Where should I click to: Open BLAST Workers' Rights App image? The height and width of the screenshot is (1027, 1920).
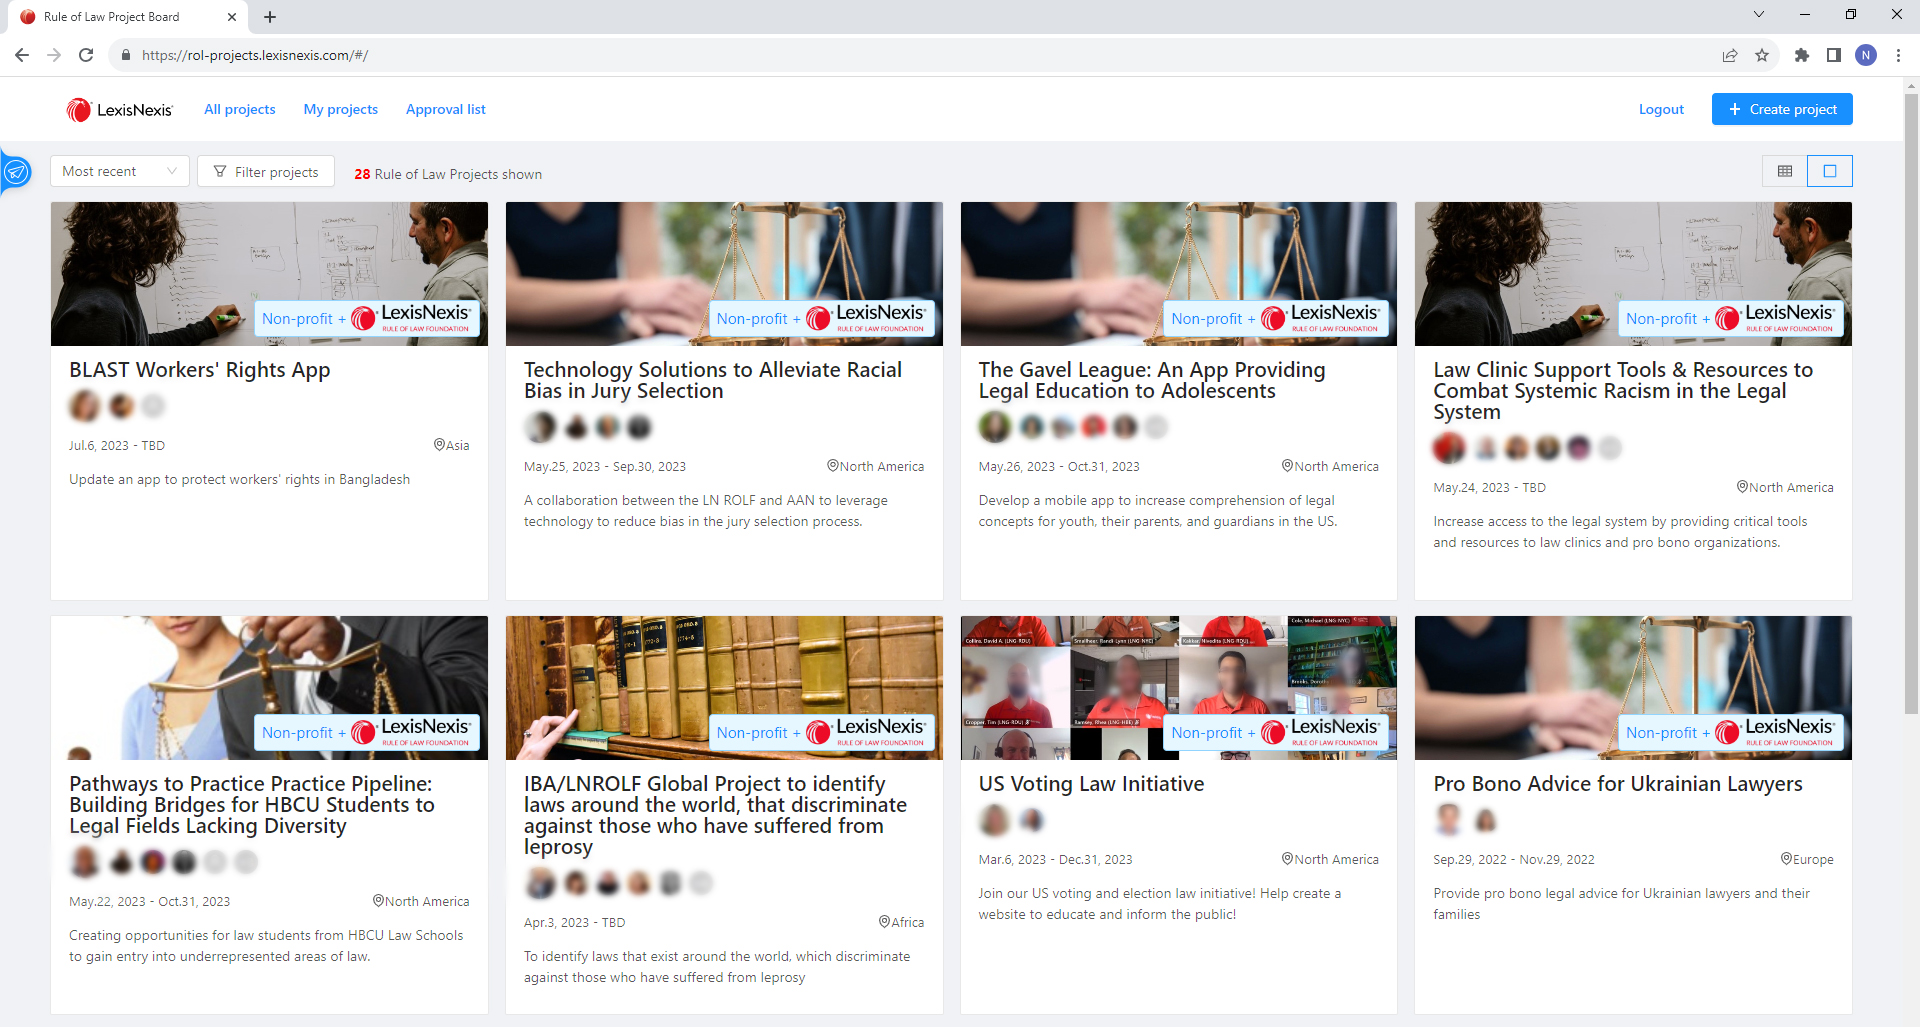(x=269, y=274)
